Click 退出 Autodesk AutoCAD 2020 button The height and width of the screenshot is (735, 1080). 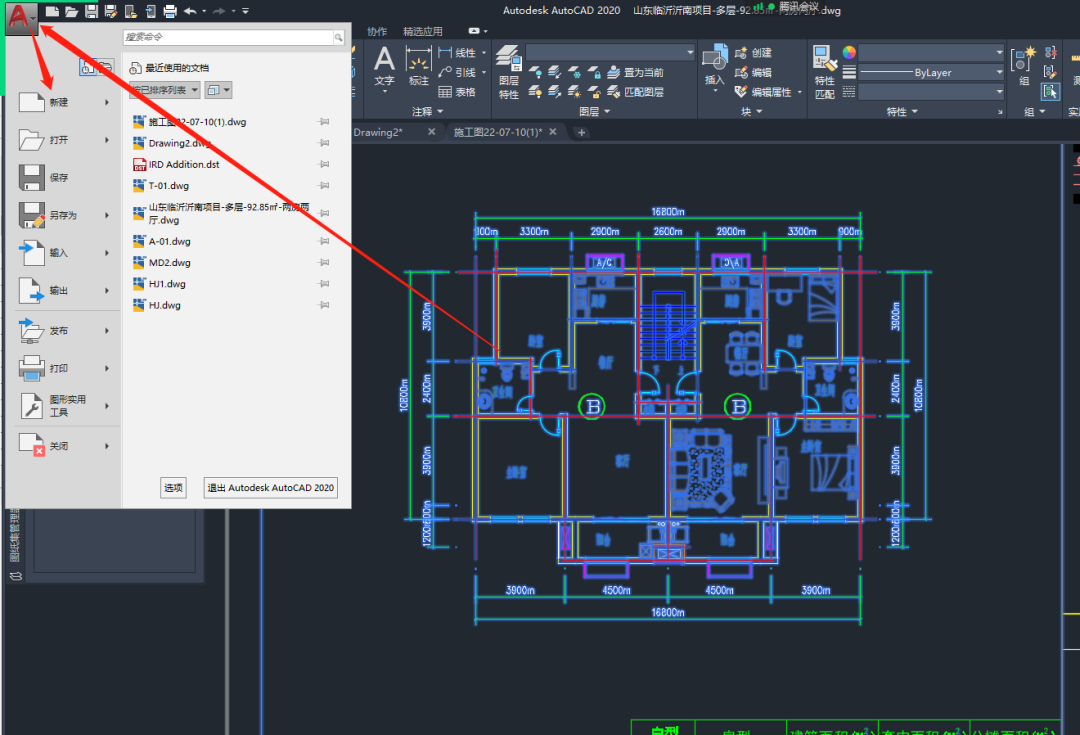(x=271, y=488)
